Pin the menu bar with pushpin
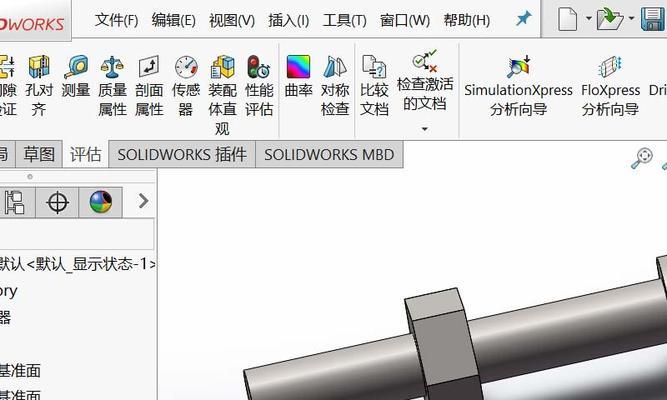Image resolution: width=667 pixels, height=400 pixels. [x=524, y=18]
